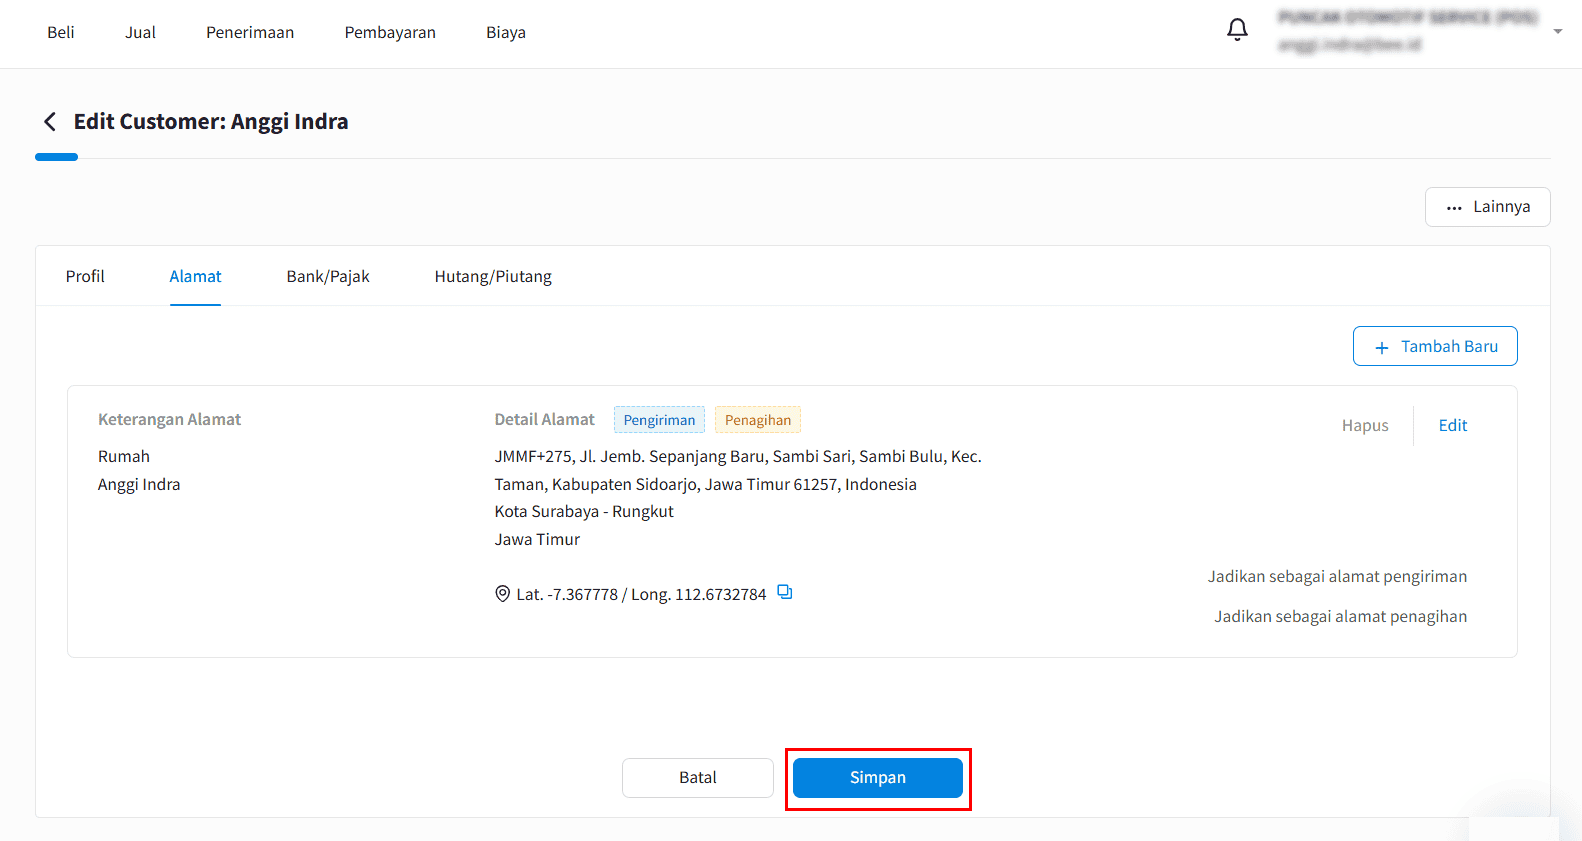Click the Penagihan tag
This screenshot has height=841, width=1582.
coord(758,420)
